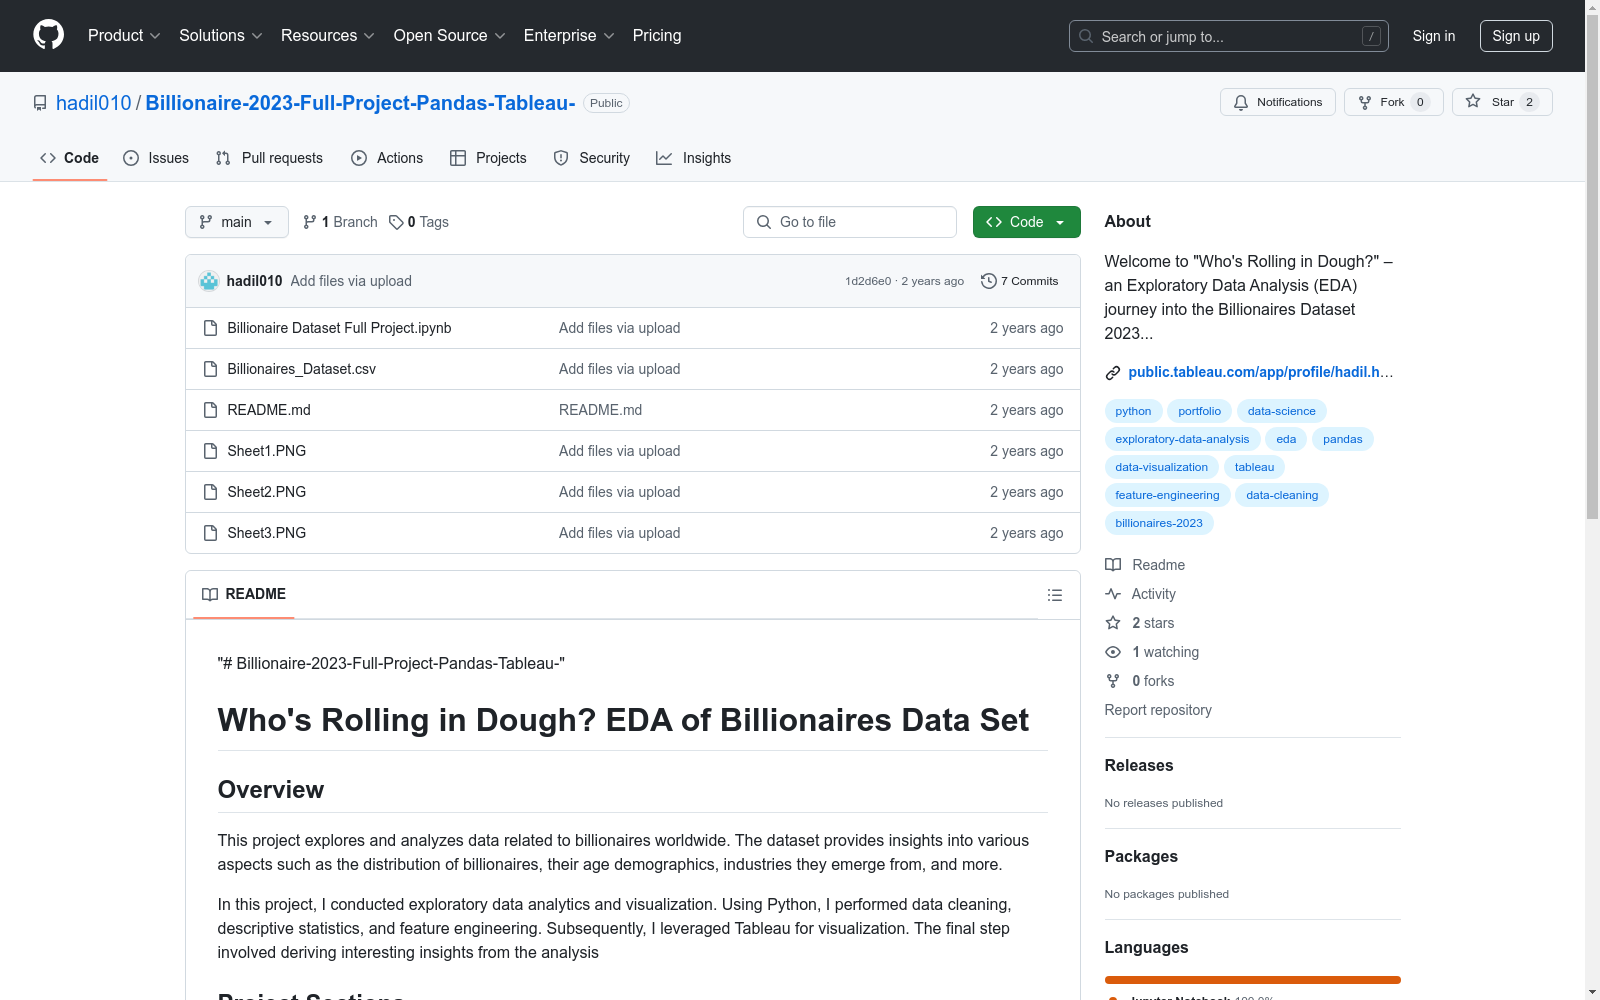The width and height of the screenshot is (1600, 1000).
Task: Open the Billionaires_Dataset.csv file
Action: [x=302, y=369]
